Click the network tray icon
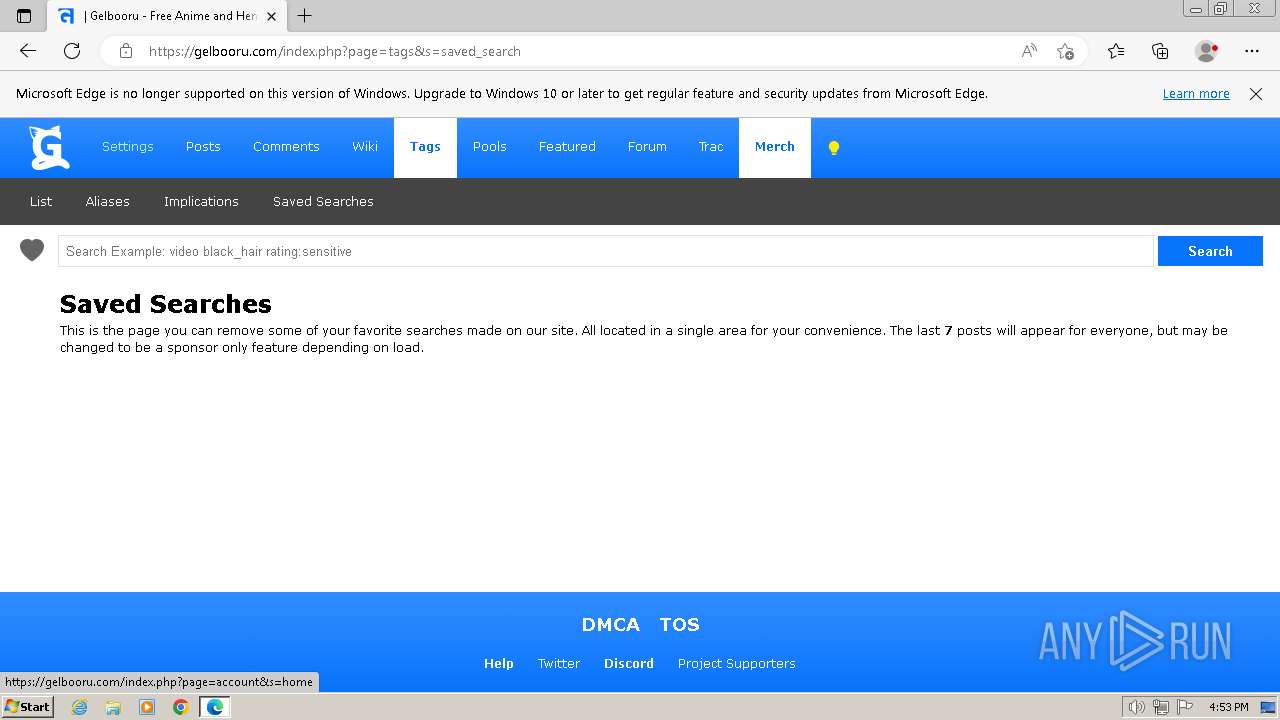This screenshot has height=720, width=1280. tap(1161, 707)
